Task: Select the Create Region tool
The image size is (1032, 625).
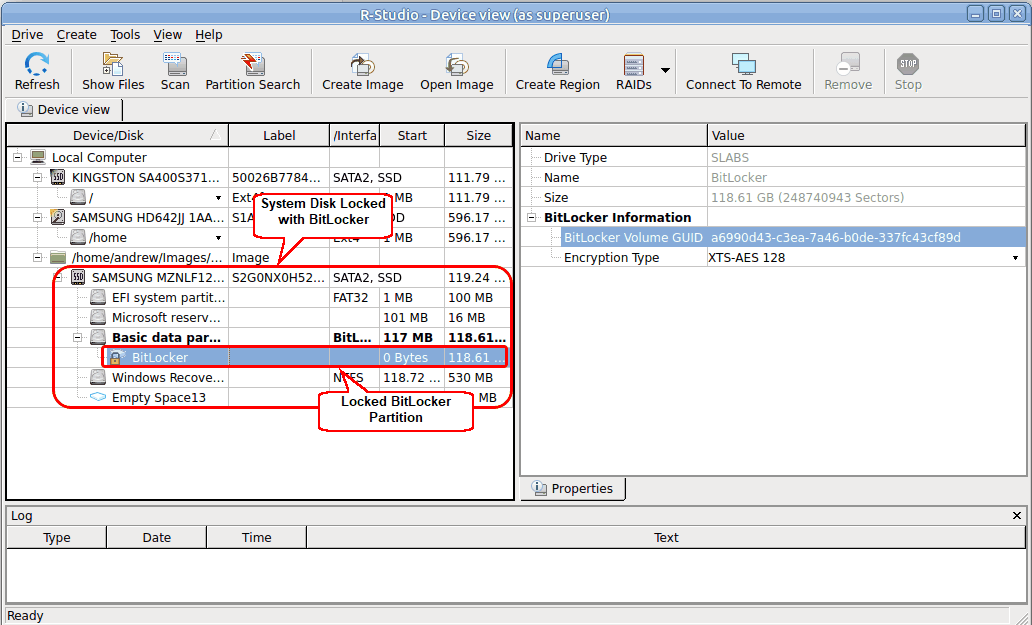Action: tap(557, 64)
